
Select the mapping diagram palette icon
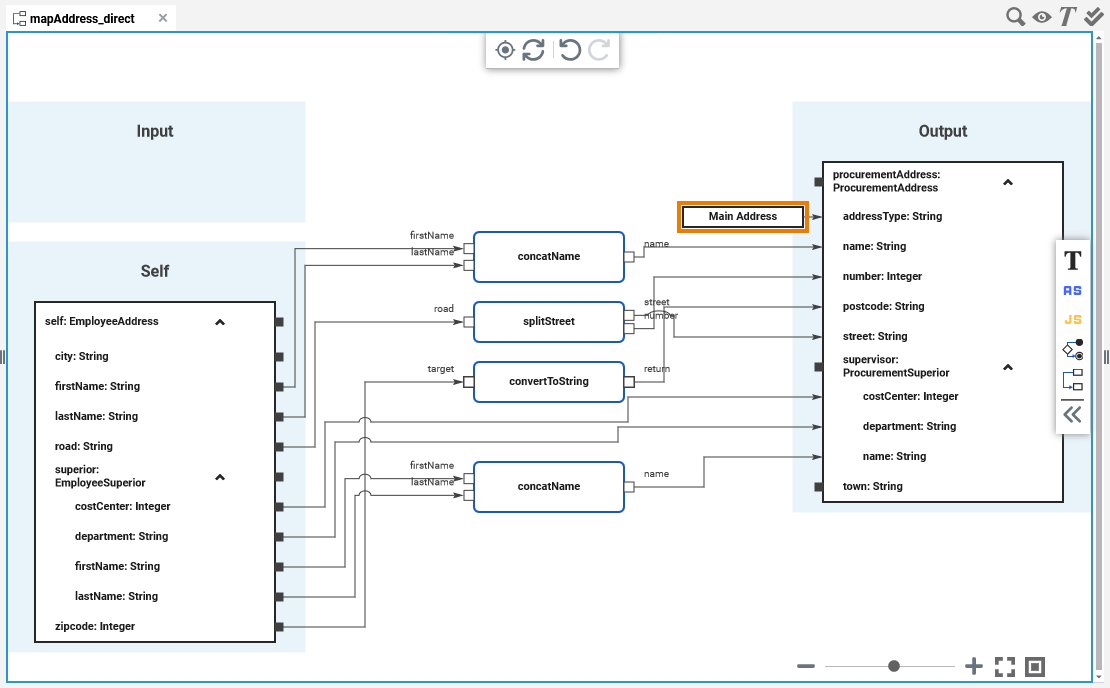1072,380
